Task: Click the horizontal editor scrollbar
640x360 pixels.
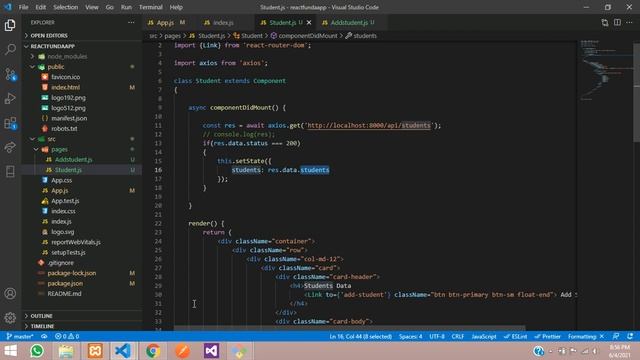Action: [349, 328]
